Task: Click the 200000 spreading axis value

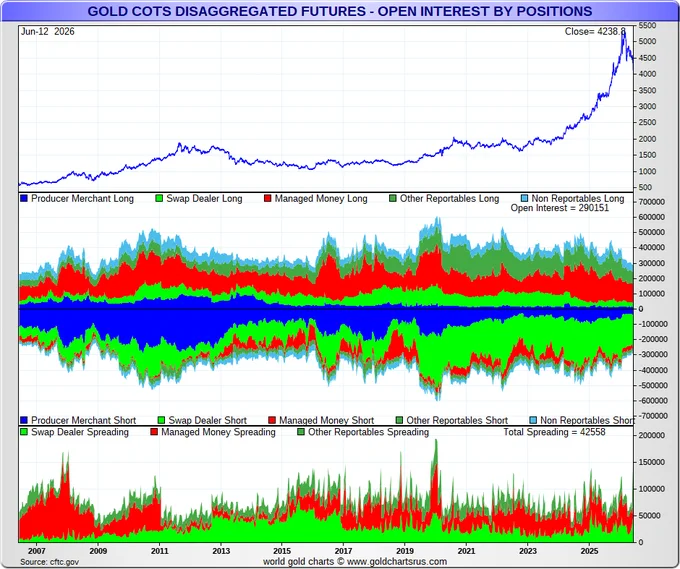Action: click(x=651, y=435)
